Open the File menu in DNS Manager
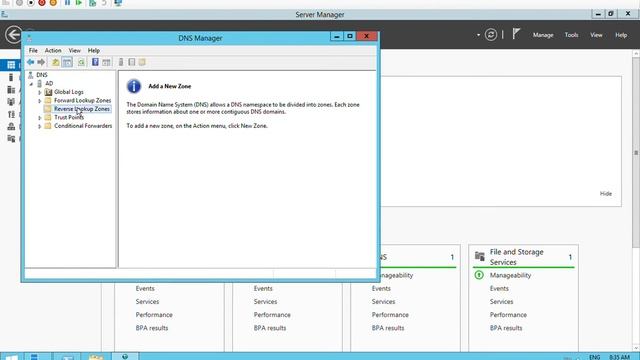This screenshot has width=640, height=360. (x=33, y=51)
